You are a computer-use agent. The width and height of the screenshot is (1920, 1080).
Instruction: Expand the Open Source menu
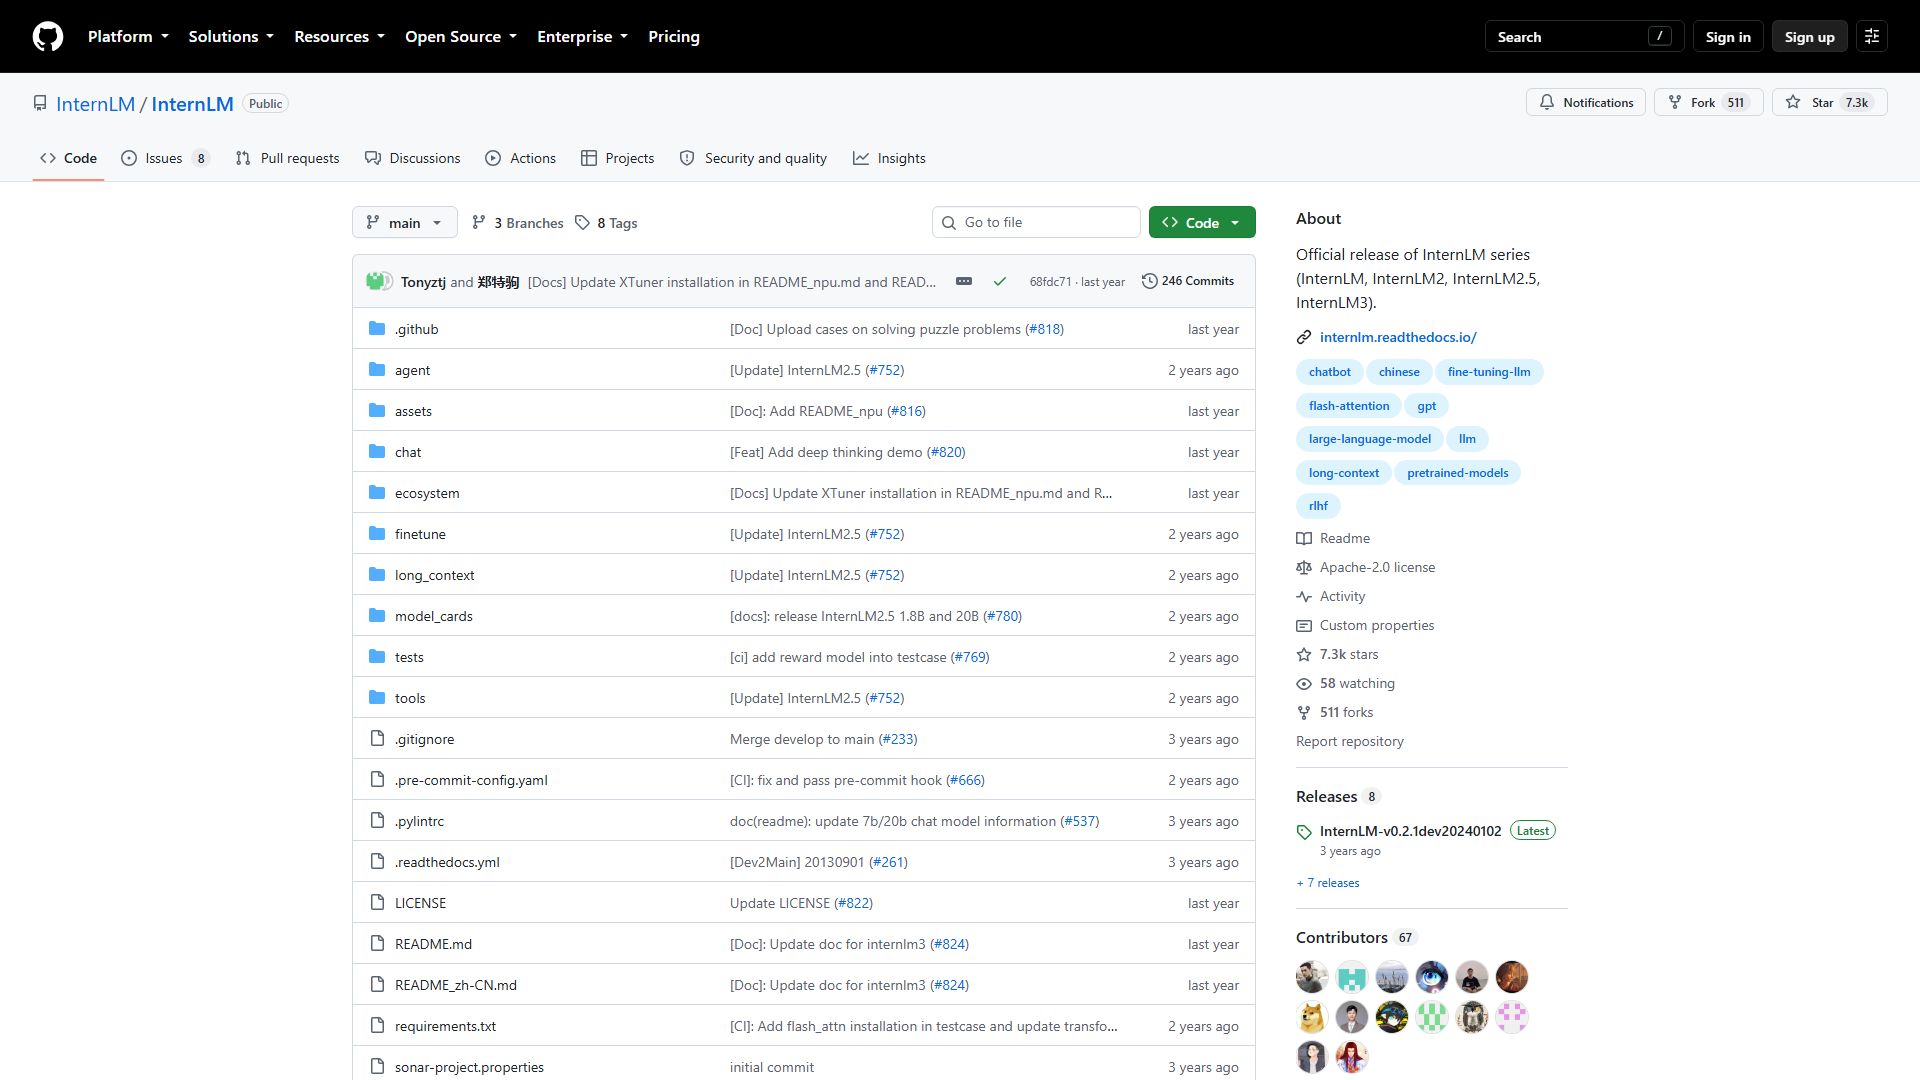(461, 36)
